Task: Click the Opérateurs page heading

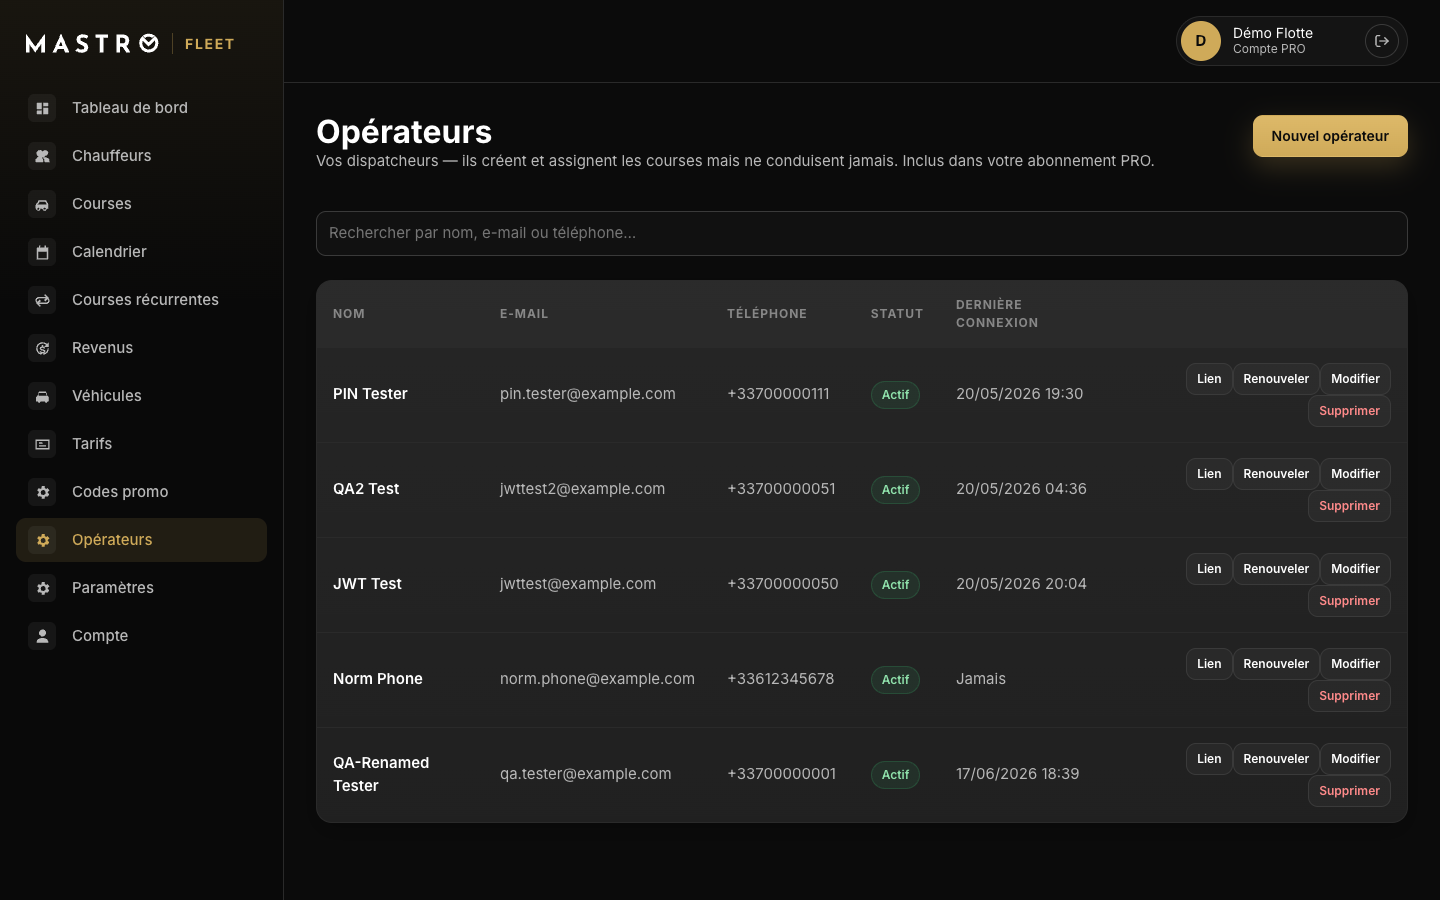Action: point(404,132)
